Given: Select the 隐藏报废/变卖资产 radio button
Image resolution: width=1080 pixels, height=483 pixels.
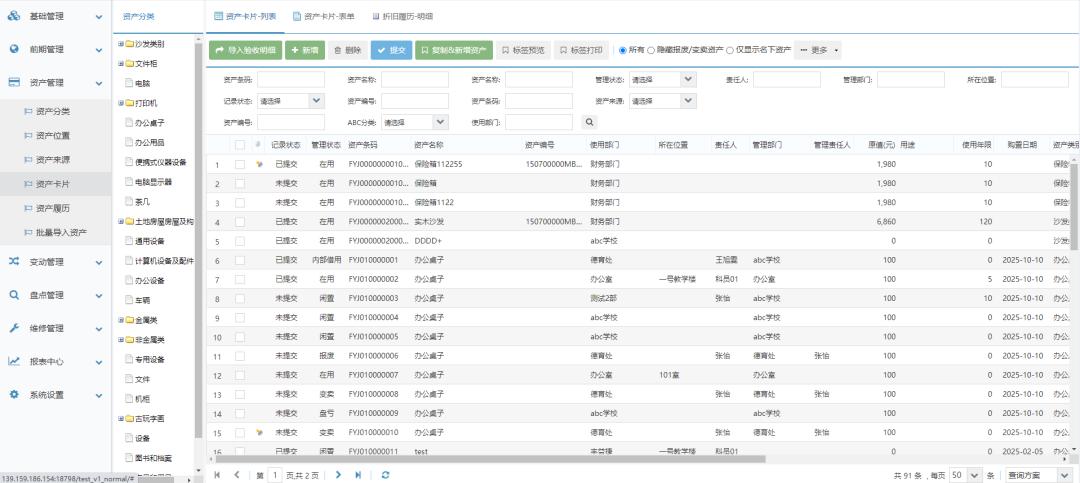Looking at the screenshot, I should (652, 50).
